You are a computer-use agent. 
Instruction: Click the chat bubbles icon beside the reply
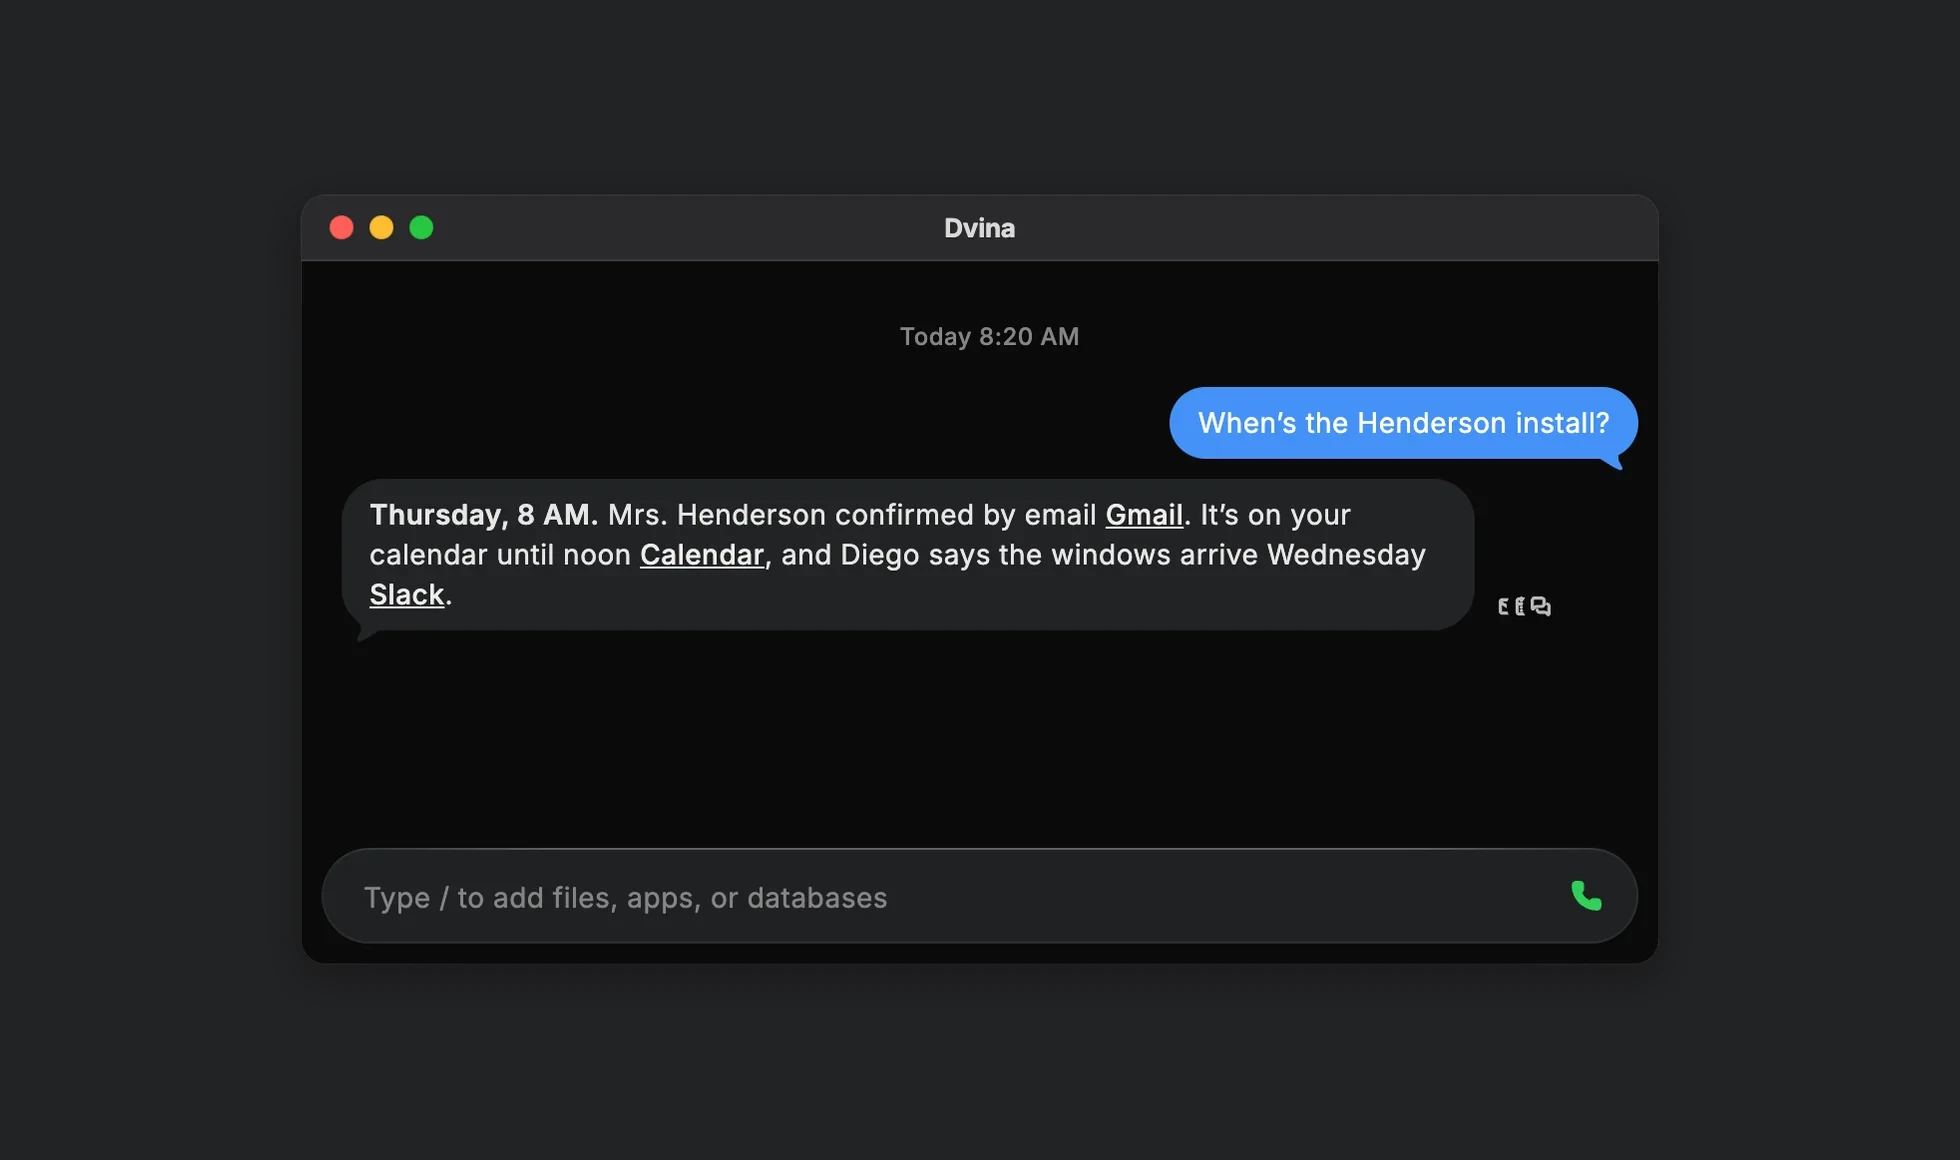pos(1541,606)
